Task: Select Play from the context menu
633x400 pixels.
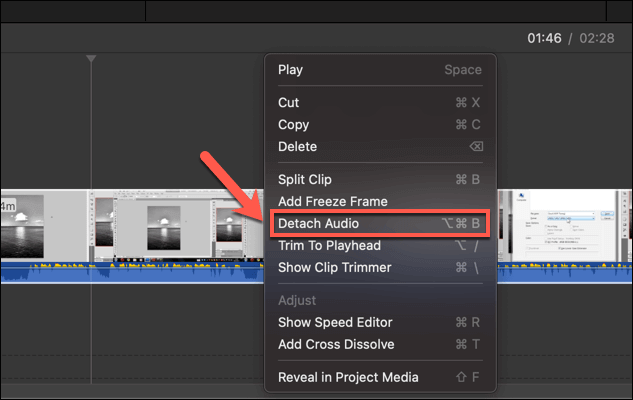Action: click(x=291, y=70)
